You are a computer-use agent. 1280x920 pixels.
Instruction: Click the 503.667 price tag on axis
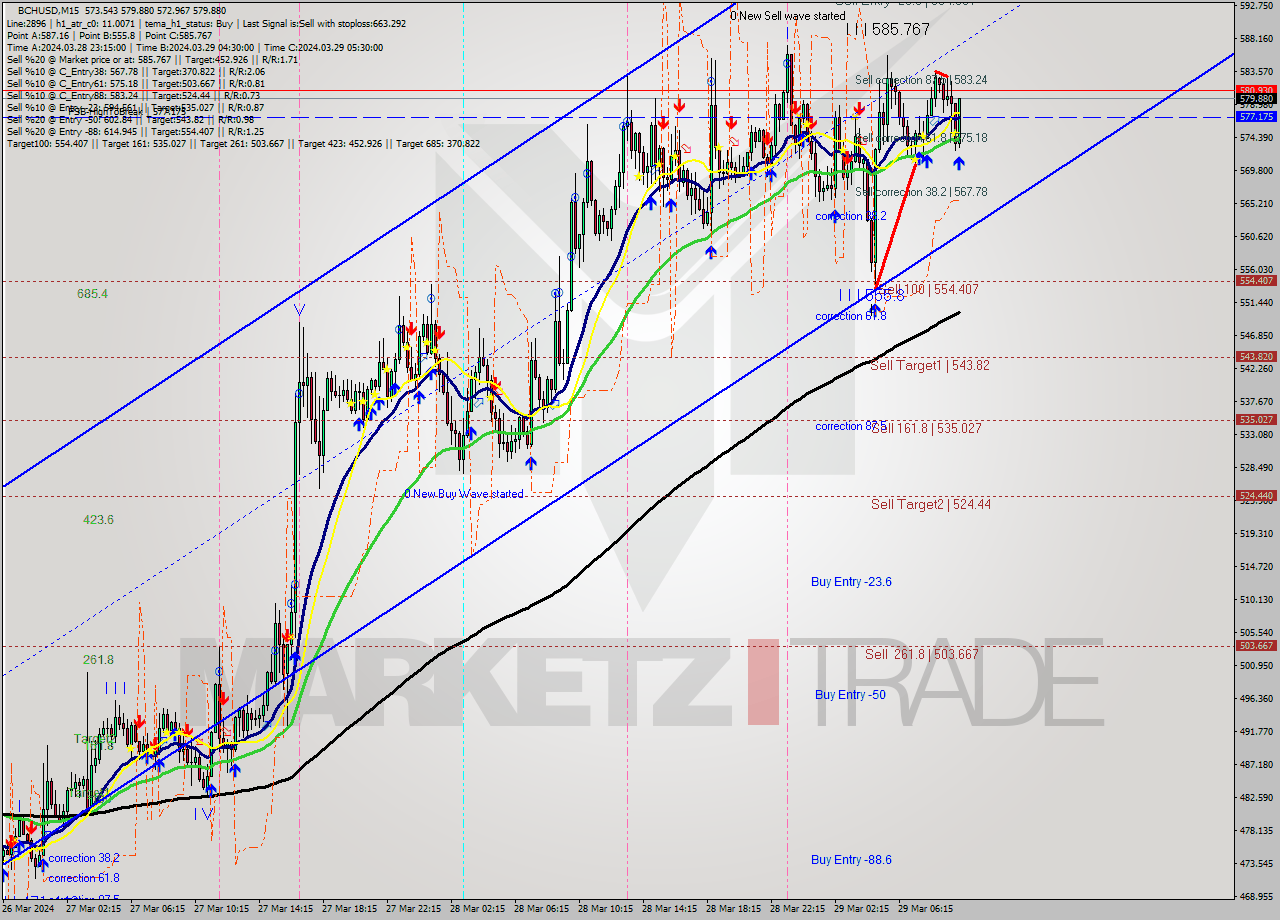1256,645
